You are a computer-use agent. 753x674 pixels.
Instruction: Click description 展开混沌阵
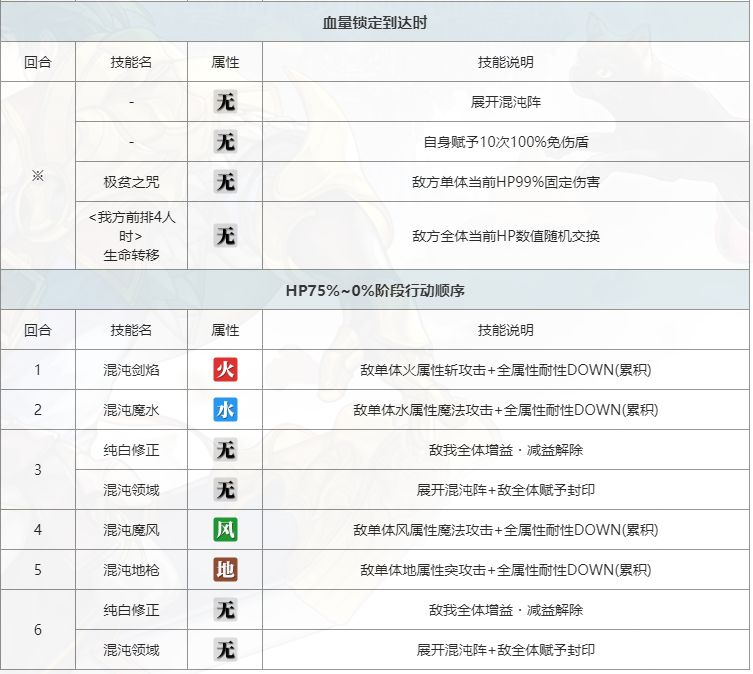point(506,102)
